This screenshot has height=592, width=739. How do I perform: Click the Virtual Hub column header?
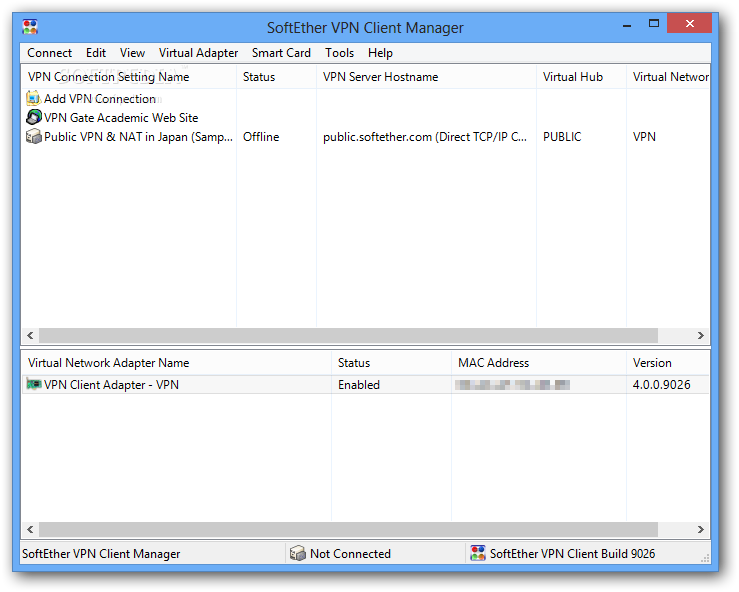point(581,76)
